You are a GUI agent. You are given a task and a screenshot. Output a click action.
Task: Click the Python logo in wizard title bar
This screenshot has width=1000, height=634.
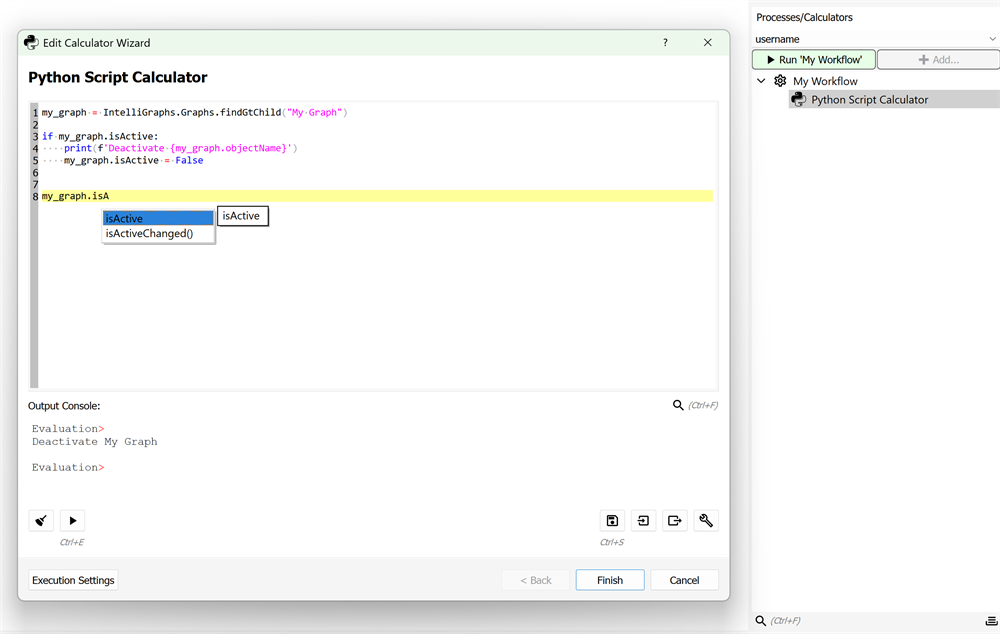[x=31, y=43]
